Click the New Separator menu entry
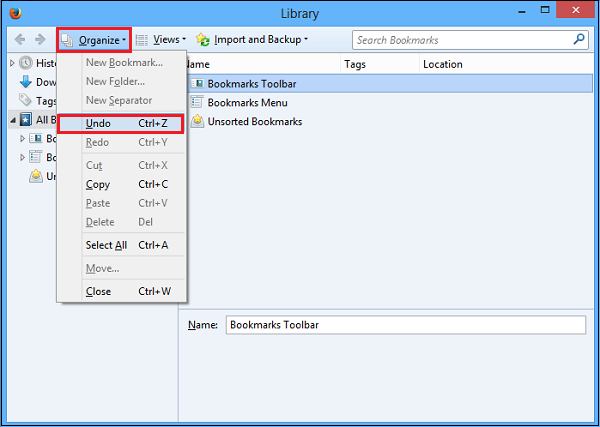The width and height of the screenshot is (600, 427). pos(121,100)
